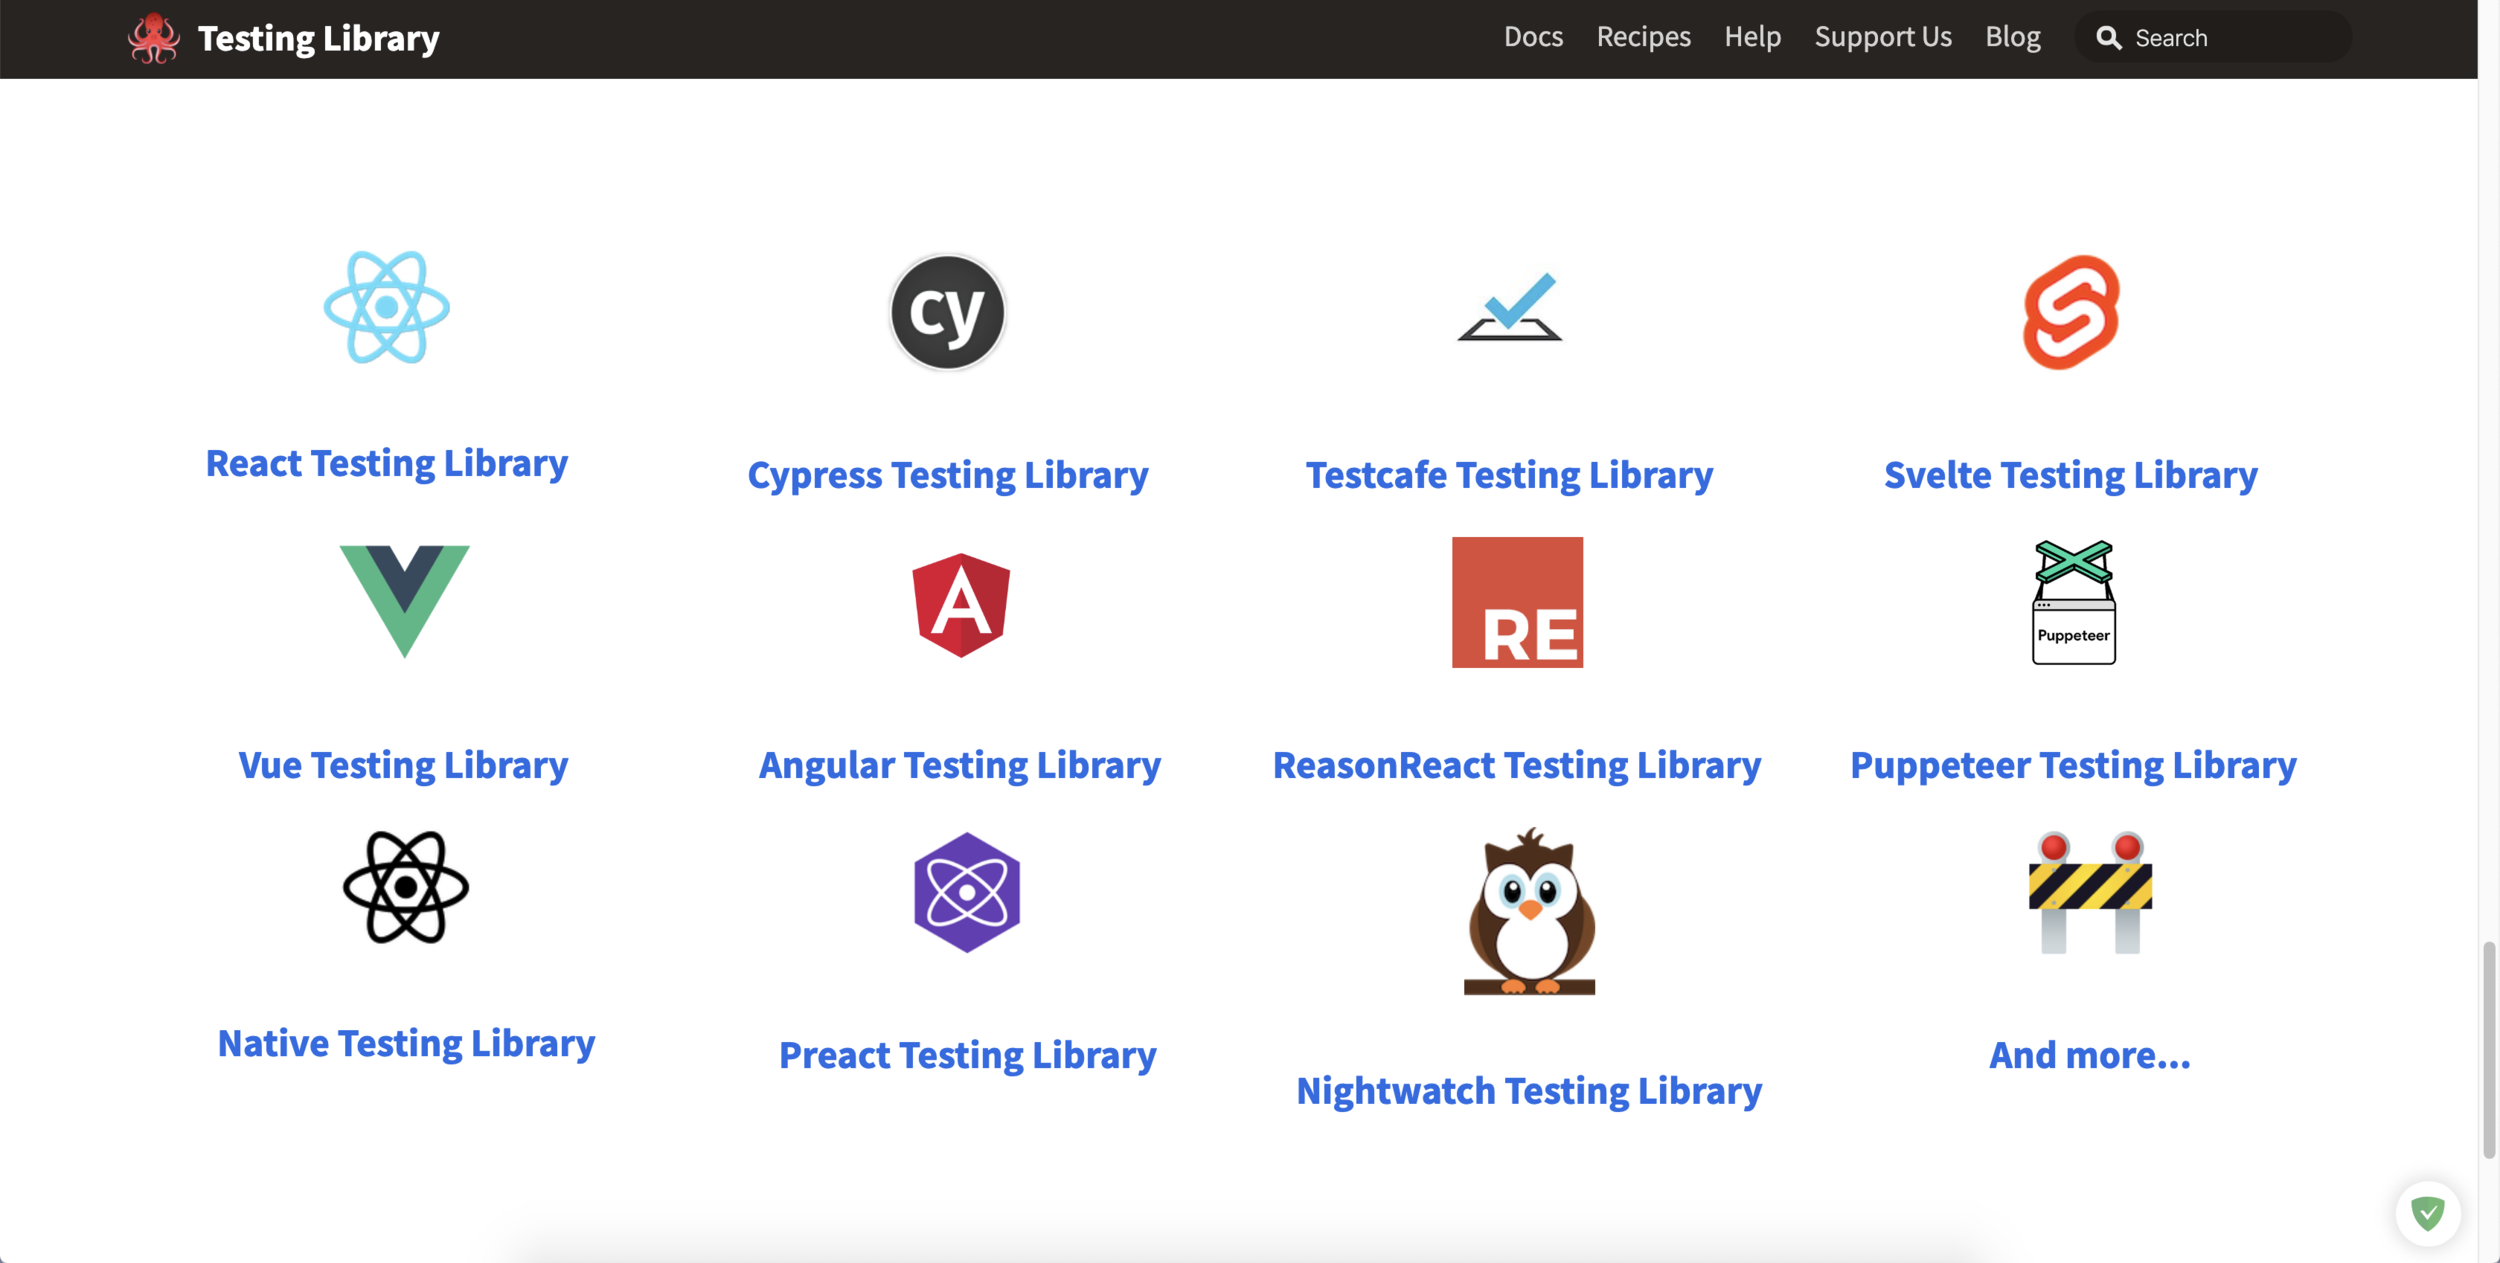Open the Docs menu item
The height and width of the screenshot is (1263, 2500).
coord(1533,37)
